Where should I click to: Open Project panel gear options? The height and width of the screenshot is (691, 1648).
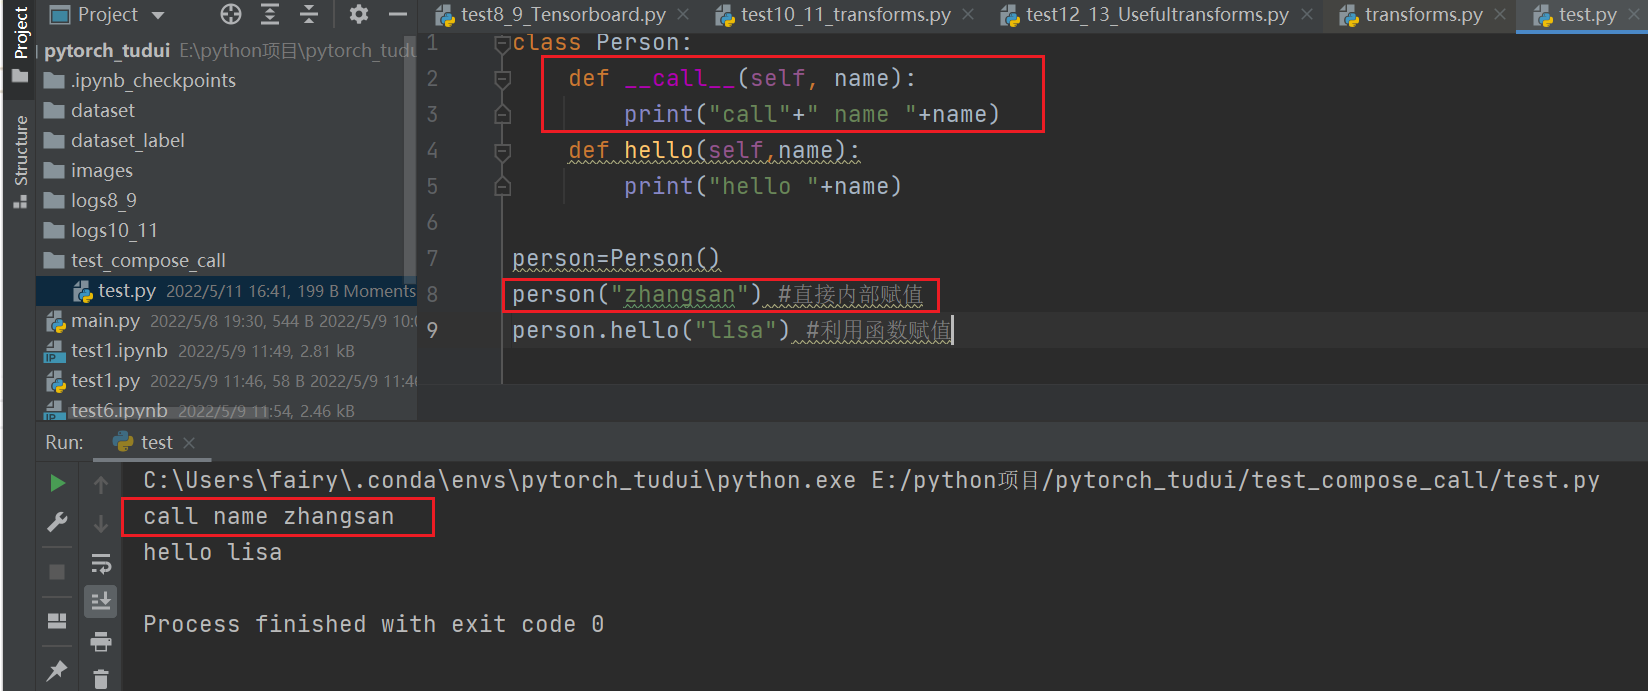(x=358, y=14)
